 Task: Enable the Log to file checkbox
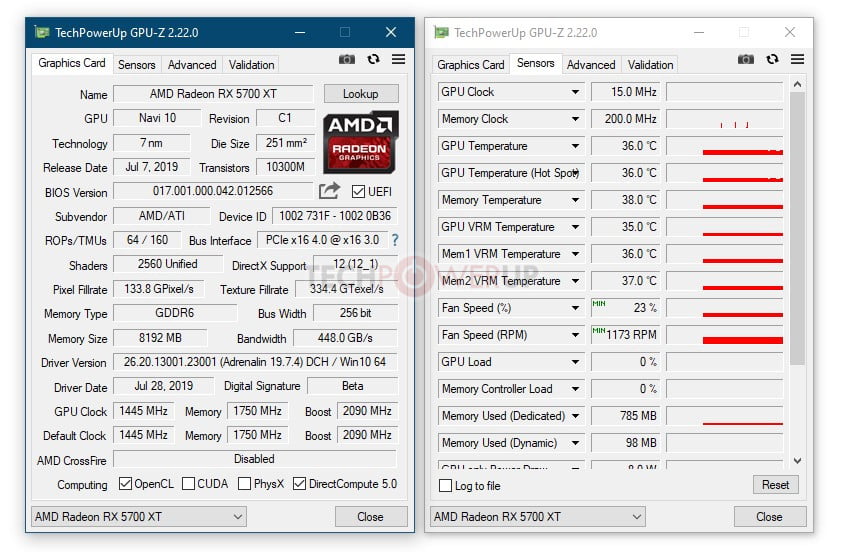(446, 486)
